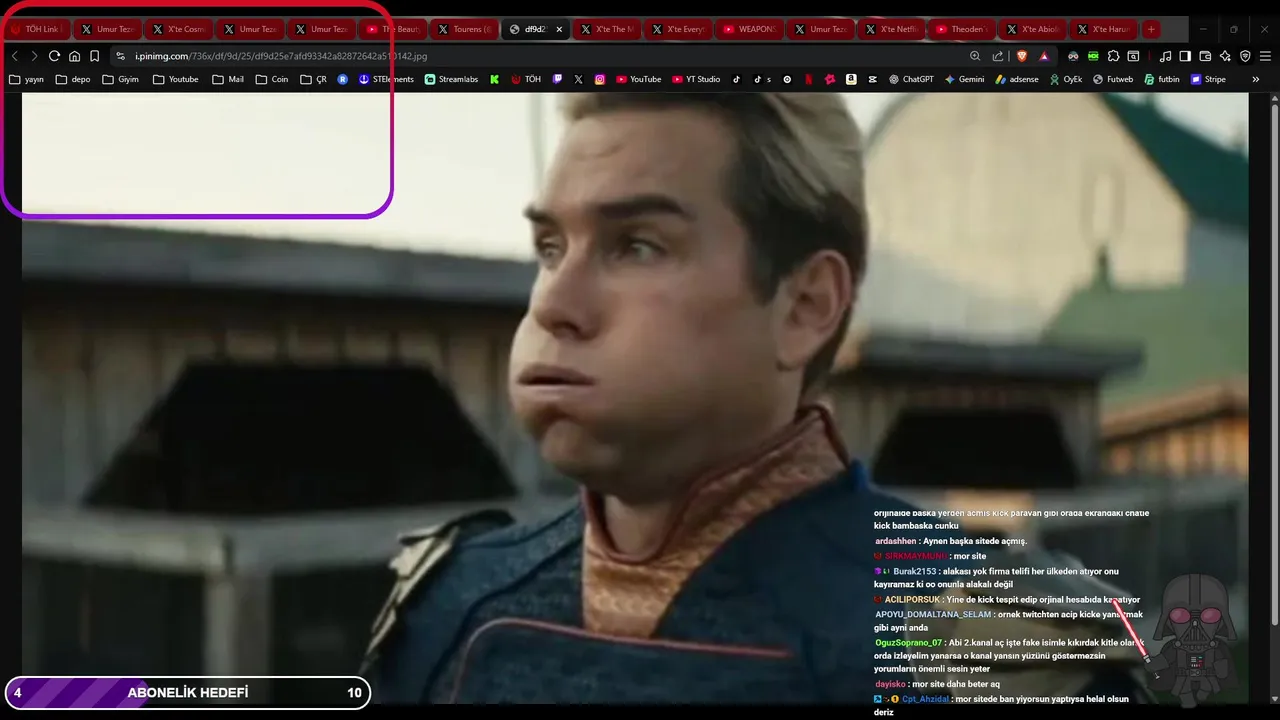This screenshot has width=1280, height=720.
Task: Expand the yayın bookmark folder
Action: (27, 79)
